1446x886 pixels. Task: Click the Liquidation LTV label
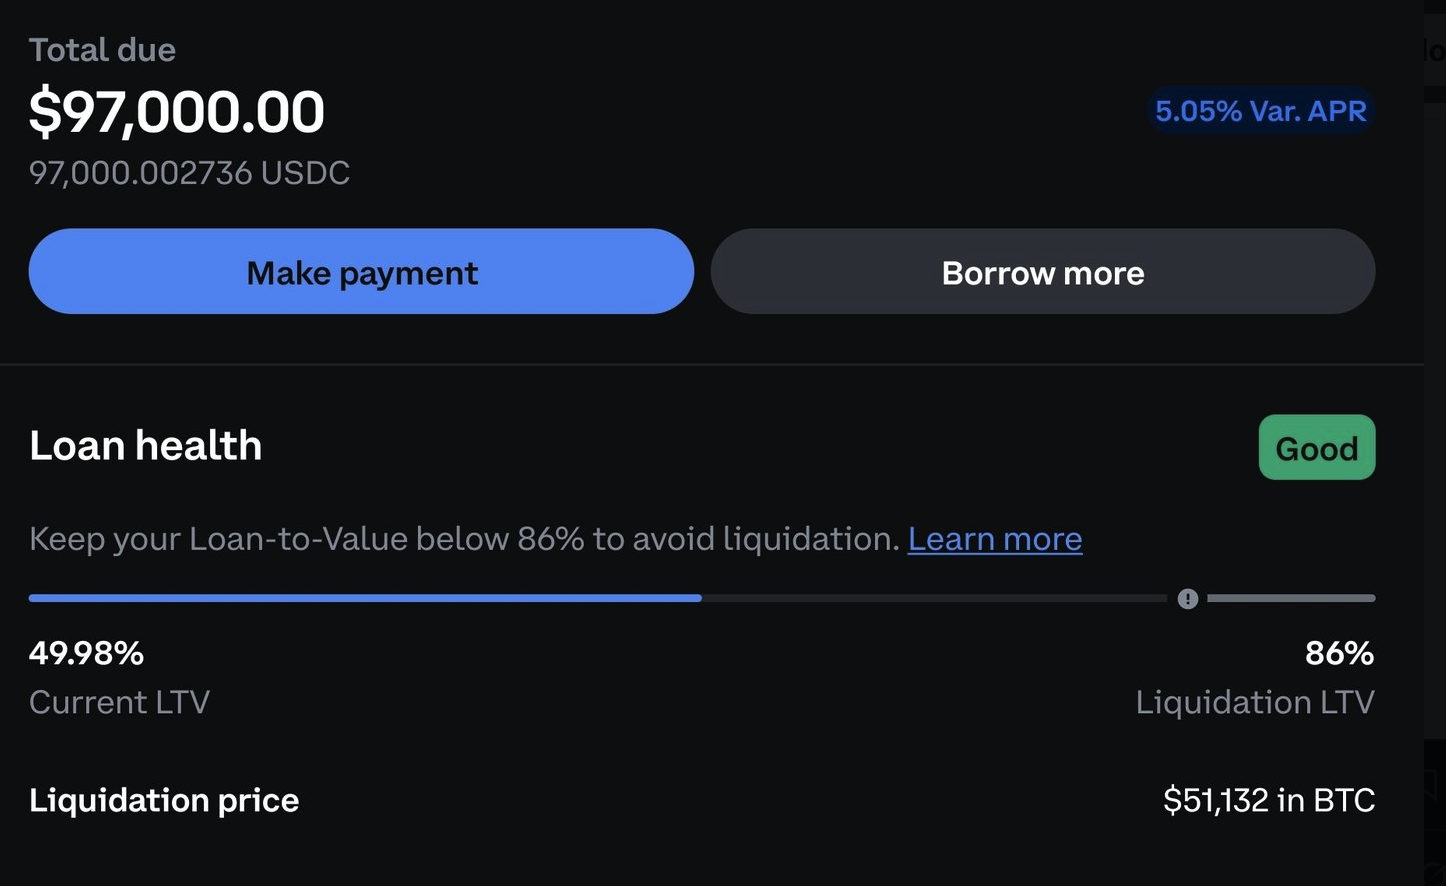click(1255, 702)
